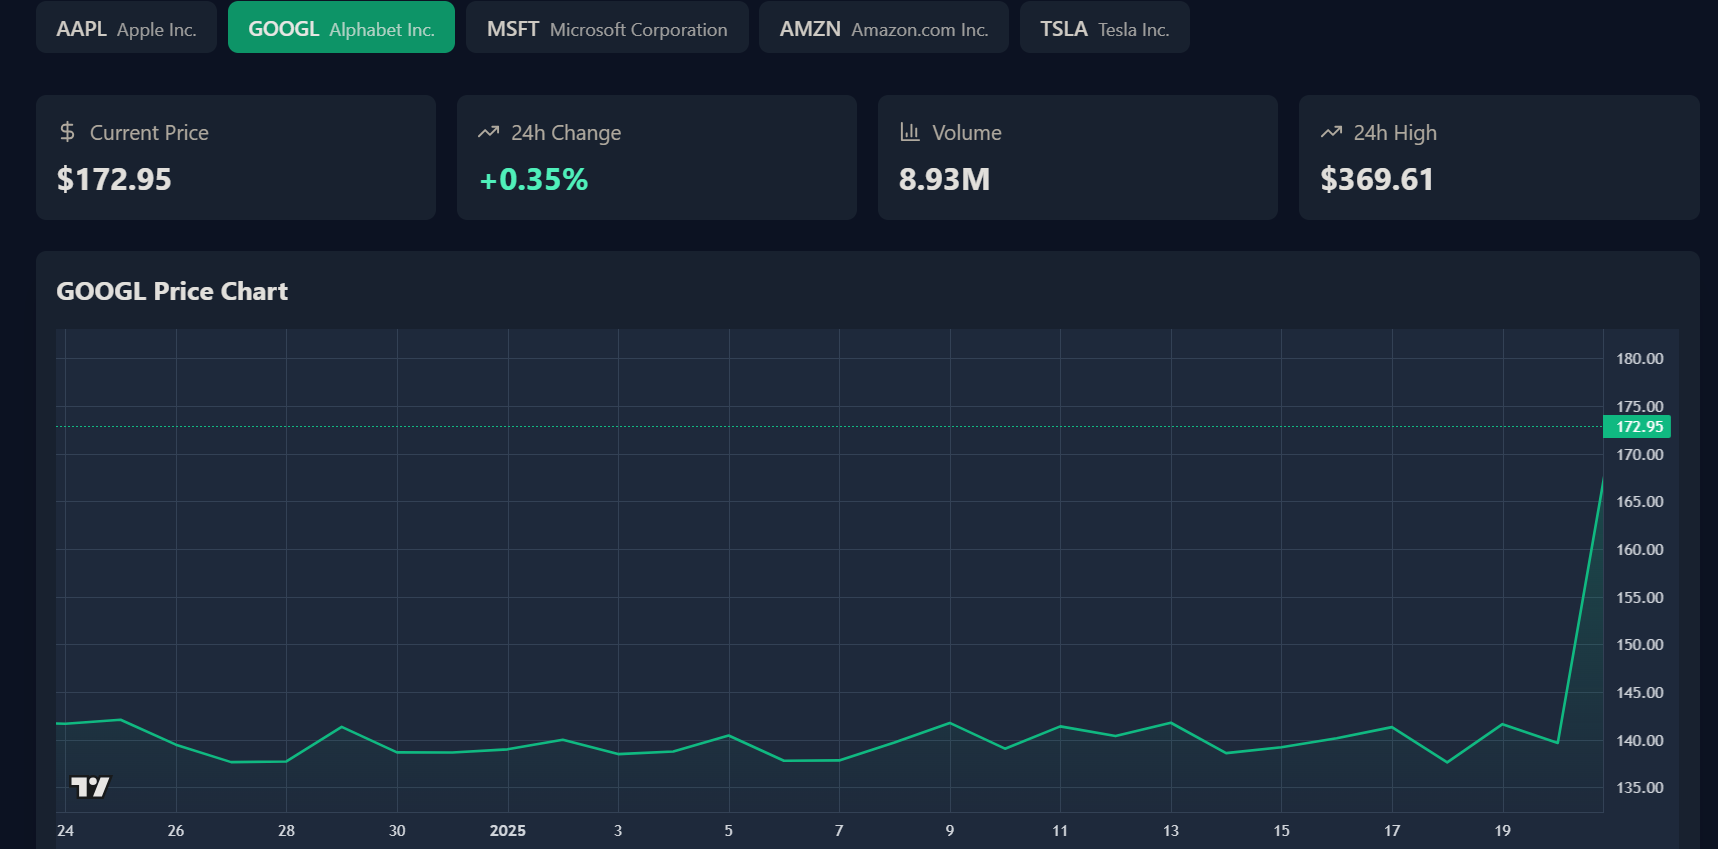Click the 150.00 price axis label
1718x849 pixels.
coord(1640,644)
